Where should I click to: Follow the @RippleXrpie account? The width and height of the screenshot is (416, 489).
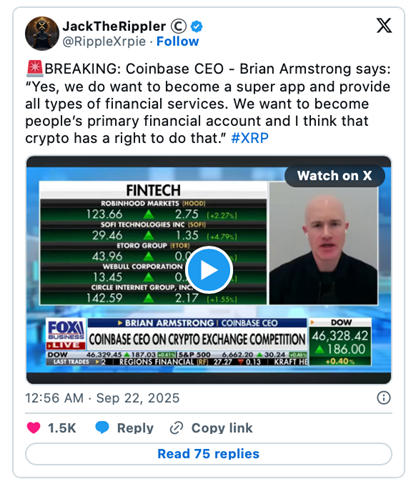click(178, 42)
